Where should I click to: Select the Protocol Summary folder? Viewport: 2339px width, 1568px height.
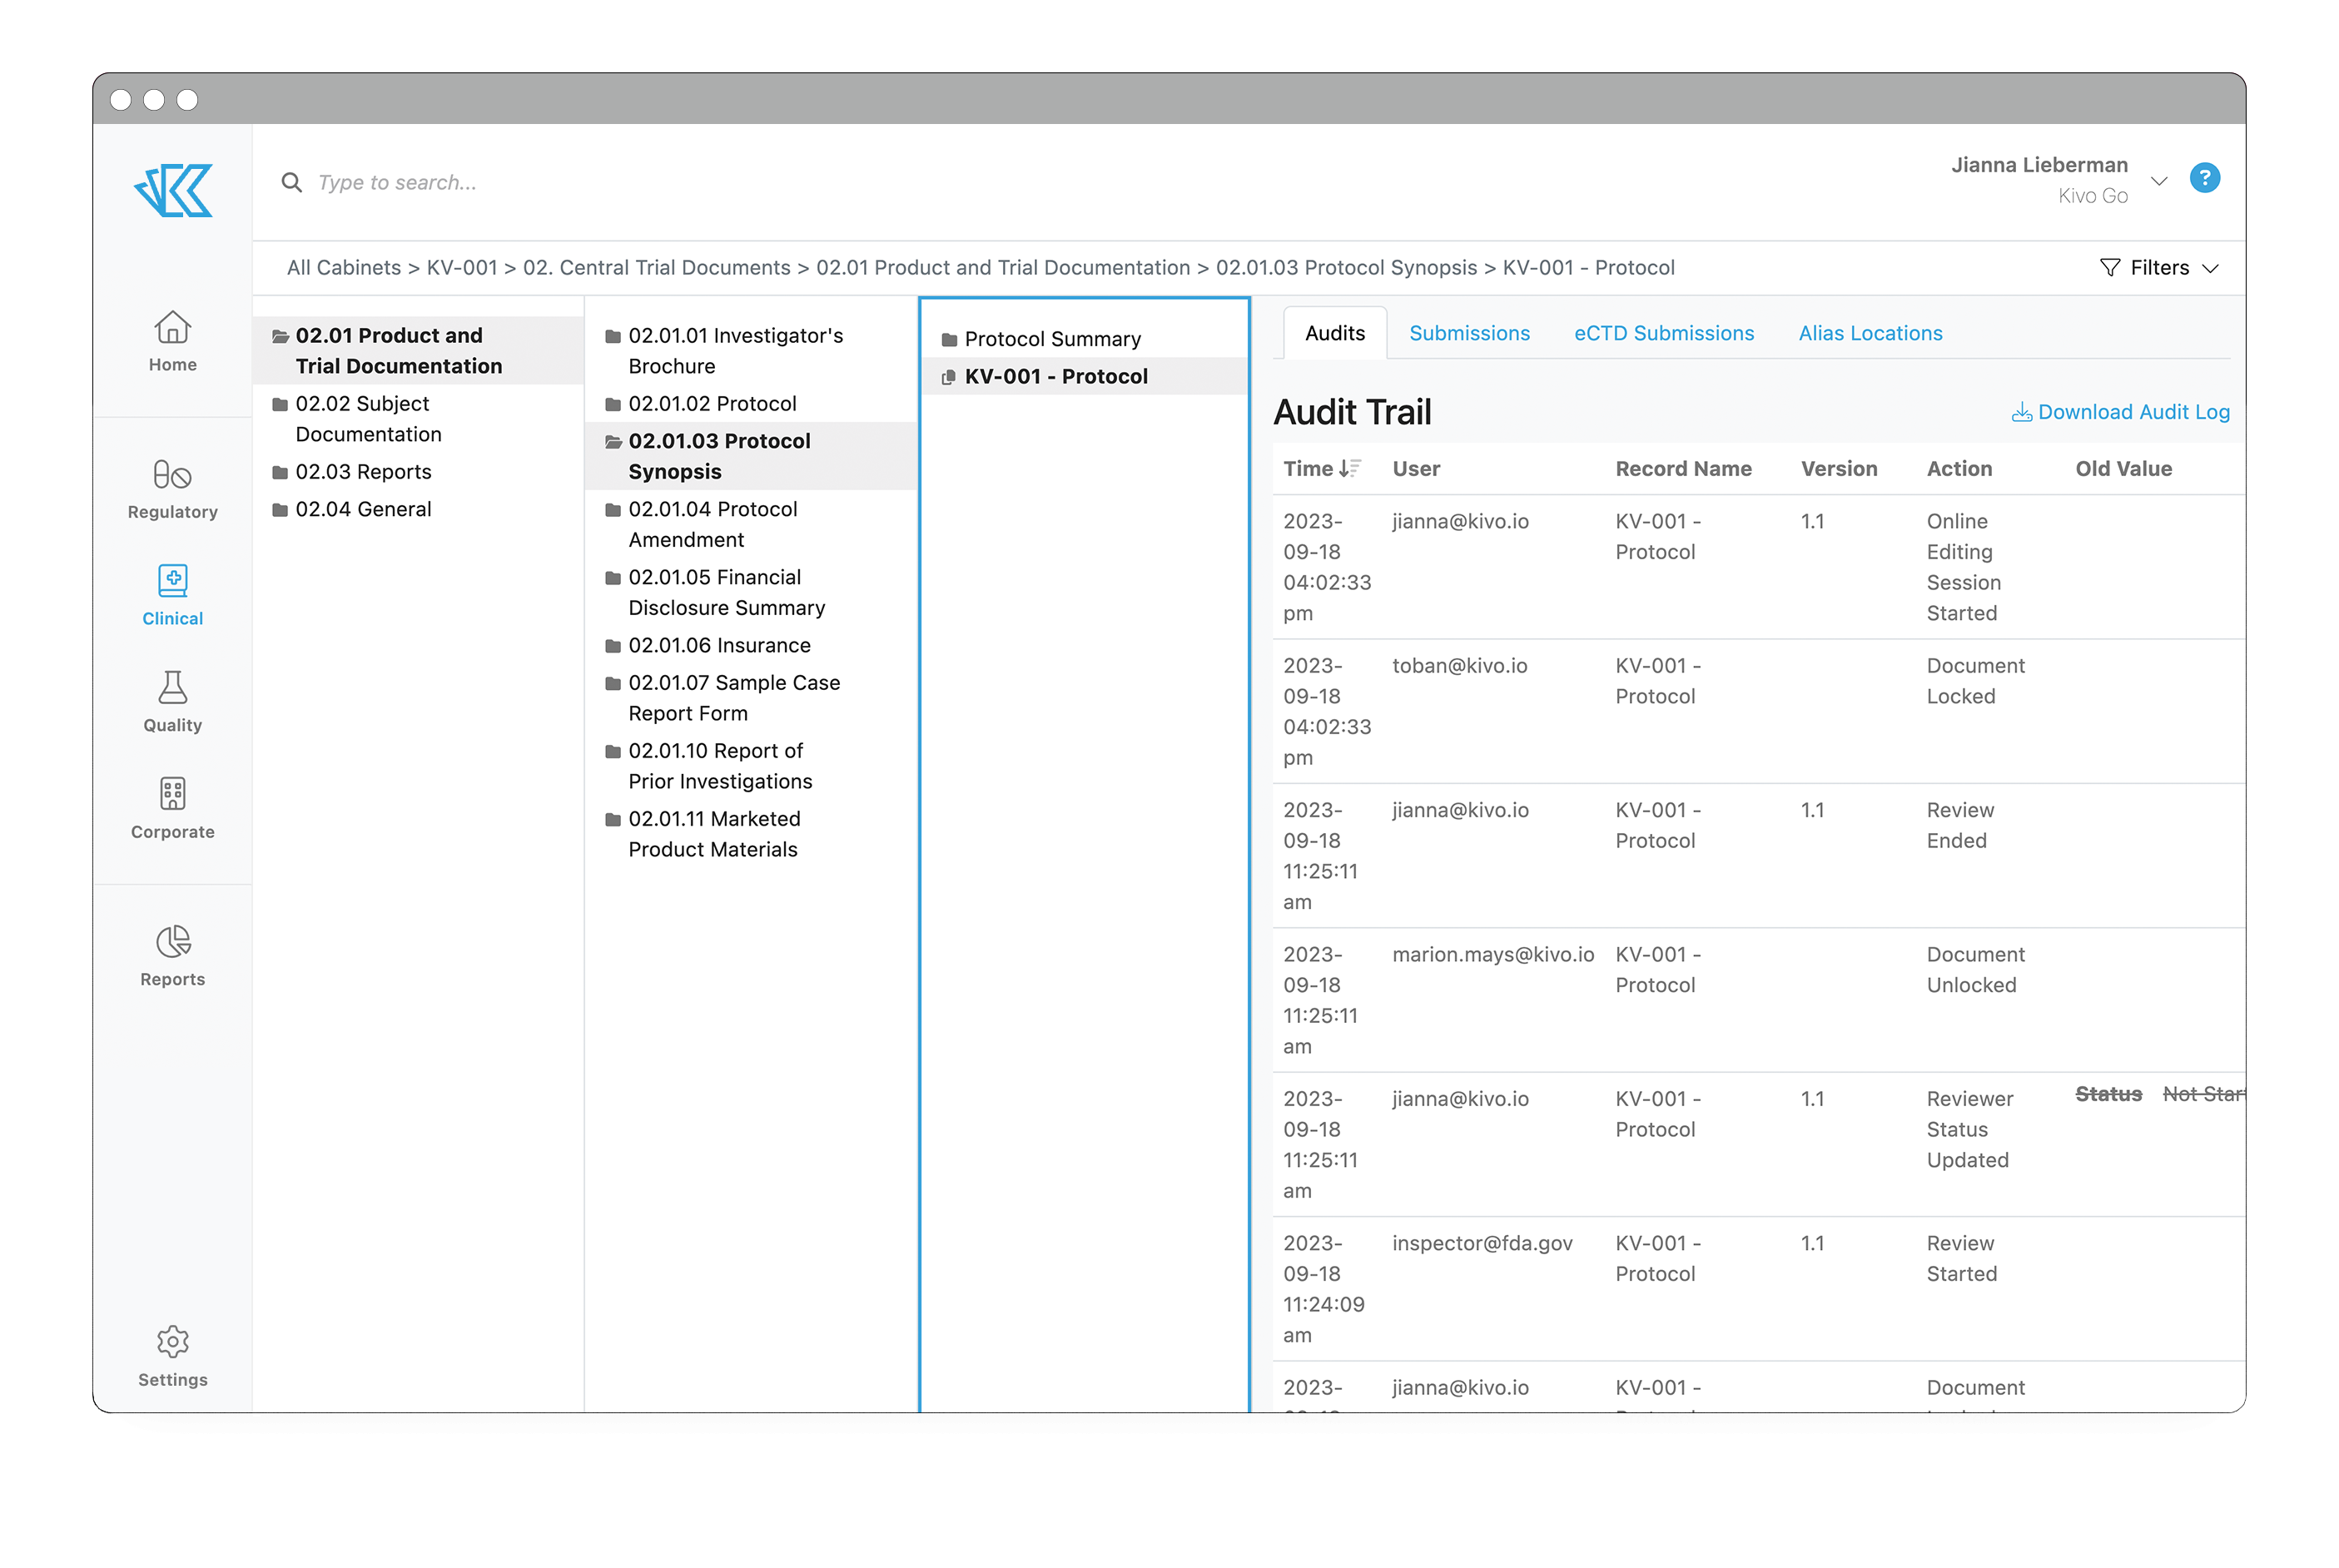(1052, 338)
